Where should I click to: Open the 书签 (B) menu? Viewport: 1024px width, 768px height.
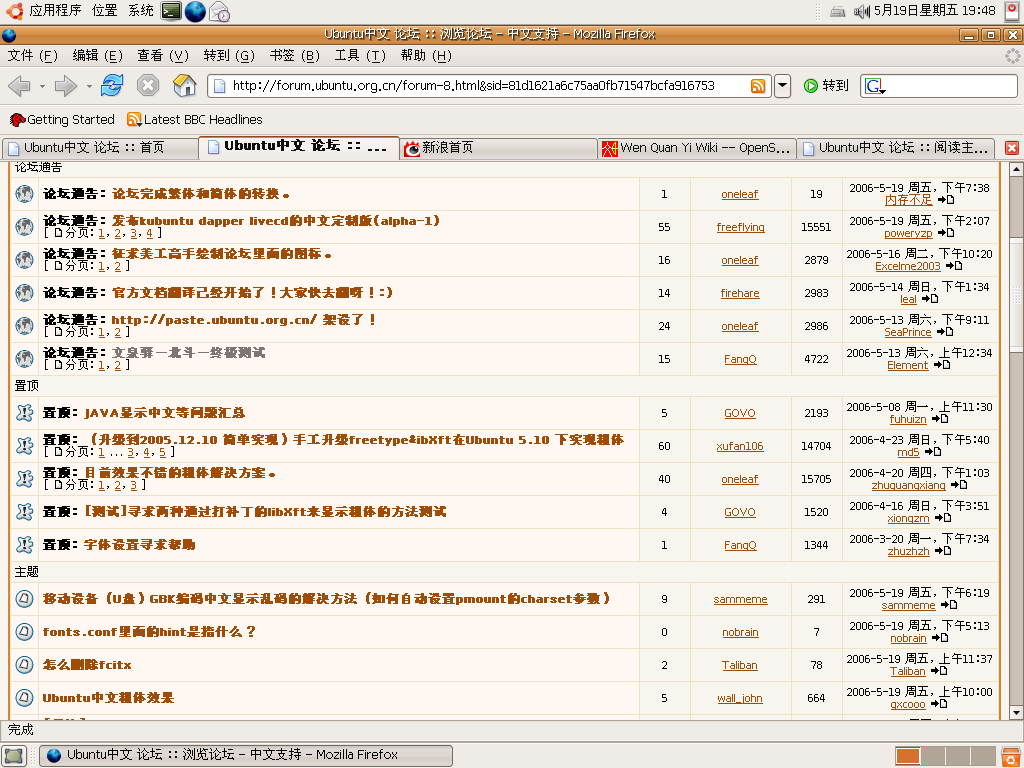pos(295,56)
